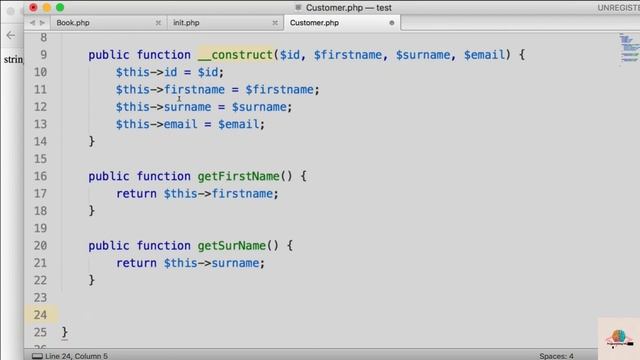Click the __construct method name

pyautogui.click(x=235, y=55)
